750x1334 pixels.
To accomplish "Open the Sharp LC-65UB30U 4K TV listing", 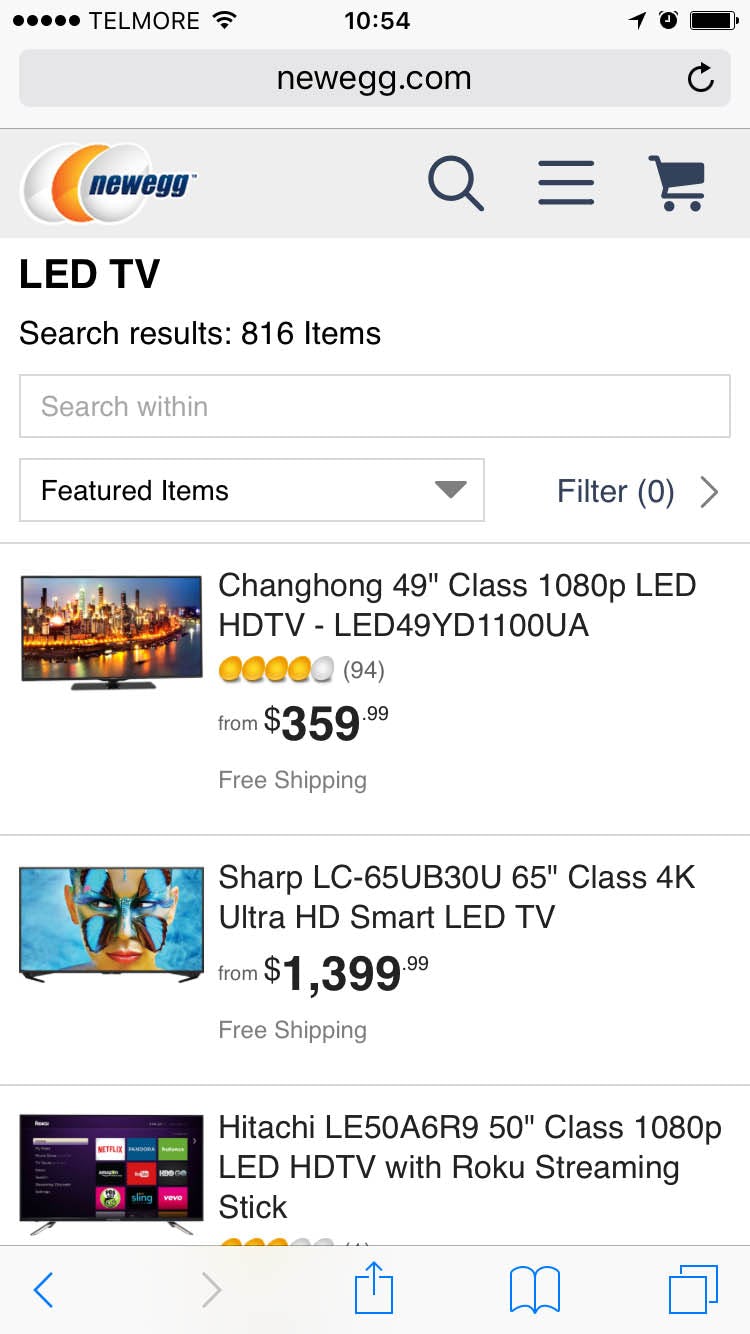I will tap(457, 897).
